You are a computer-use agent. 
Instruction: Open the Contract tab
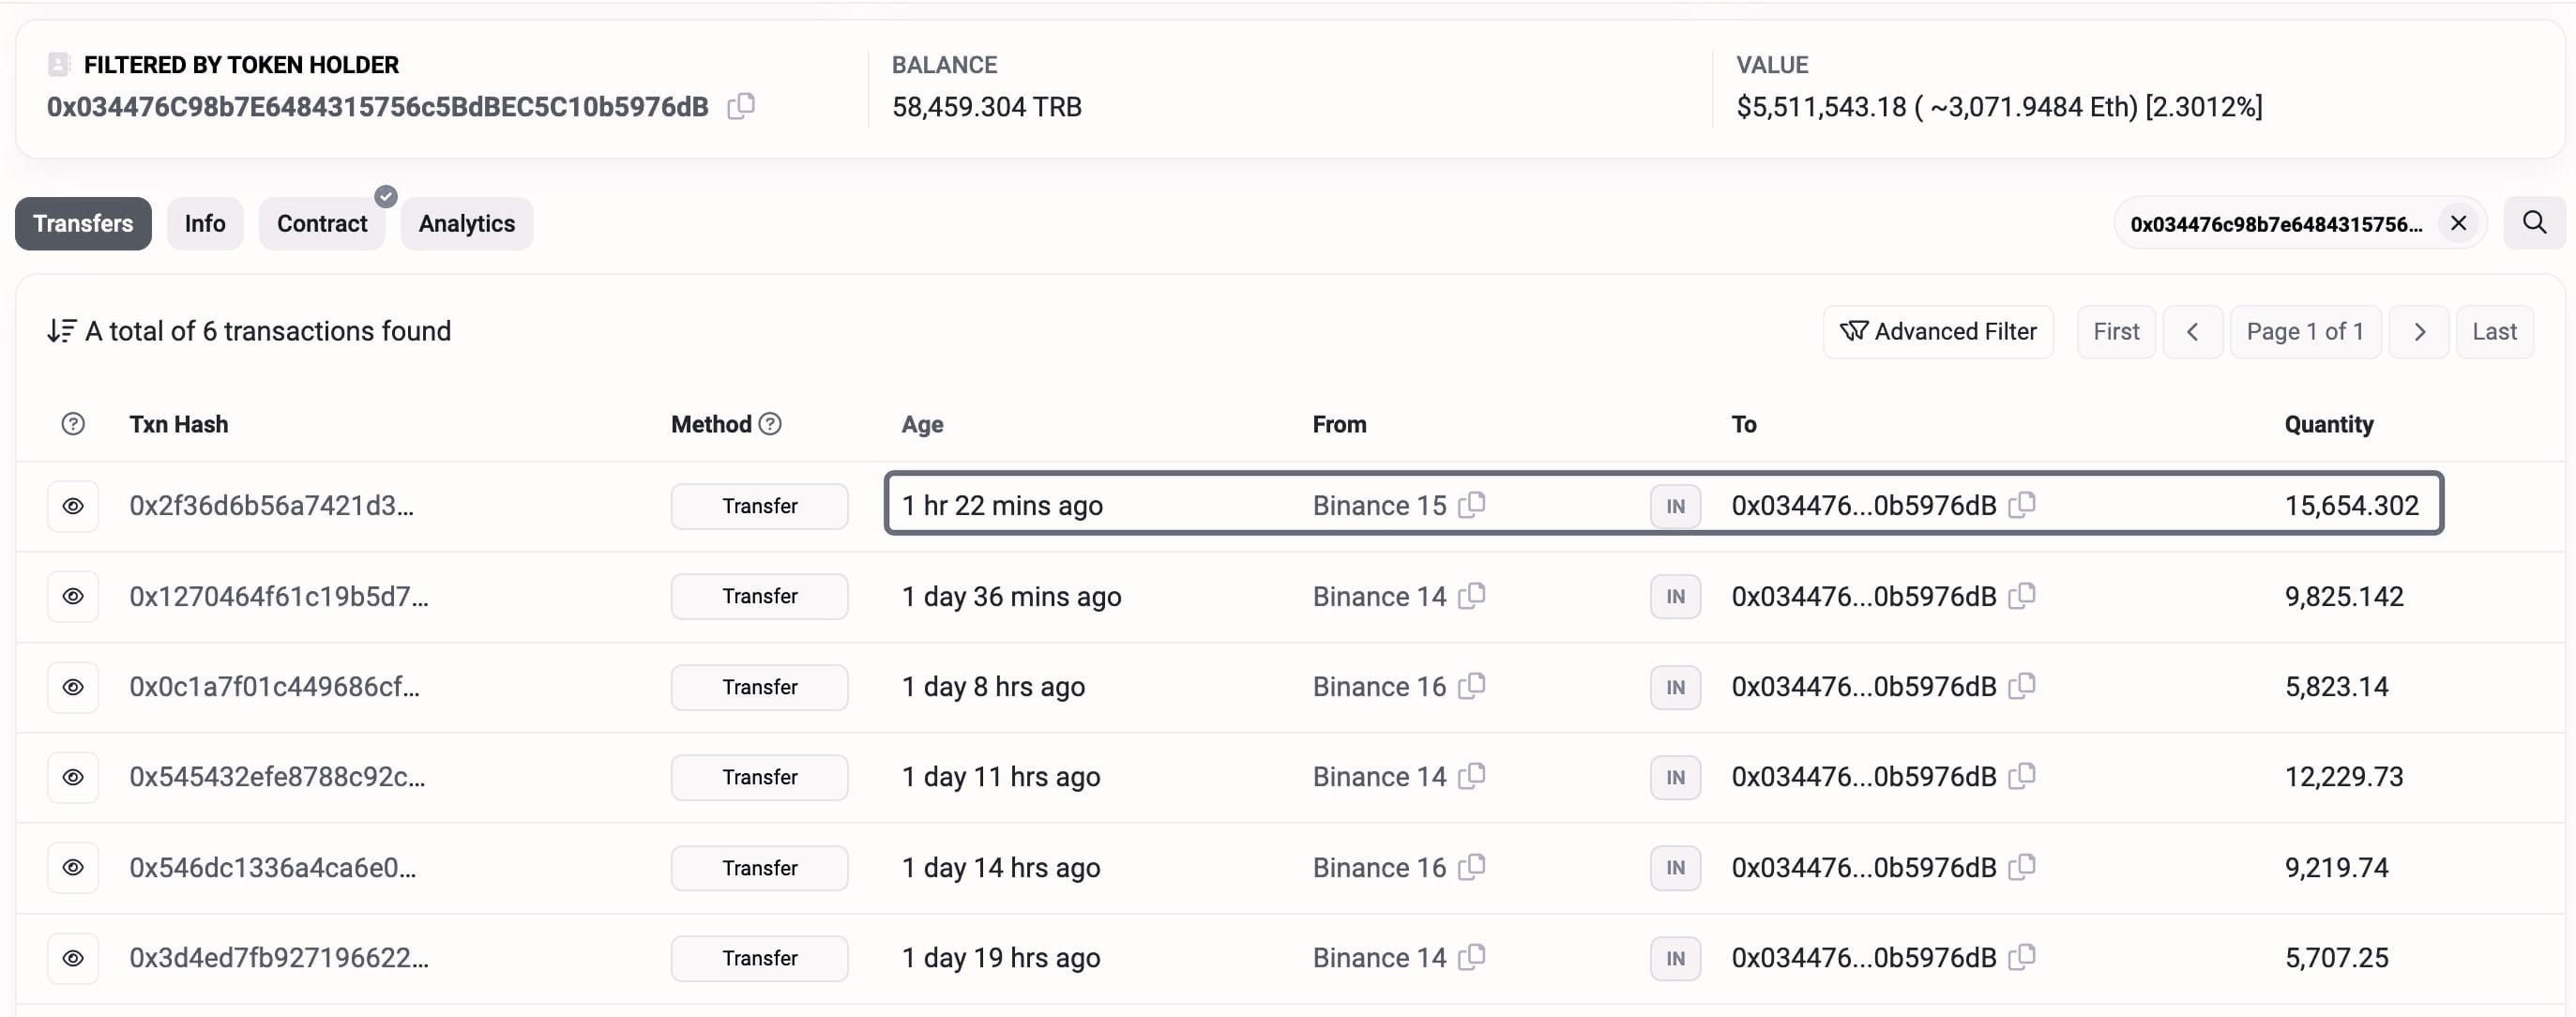[322, 223]
